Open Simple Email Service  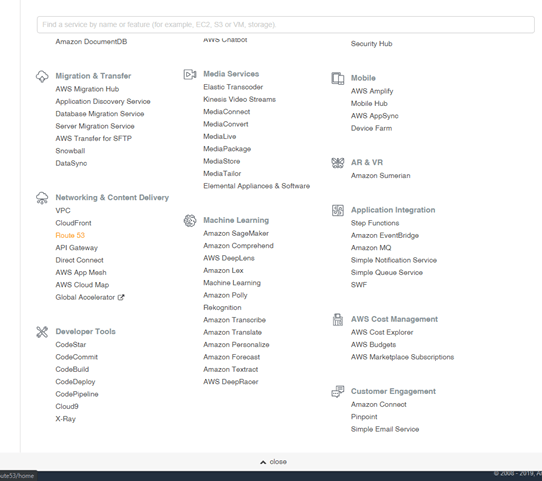(x=385, y=430)
